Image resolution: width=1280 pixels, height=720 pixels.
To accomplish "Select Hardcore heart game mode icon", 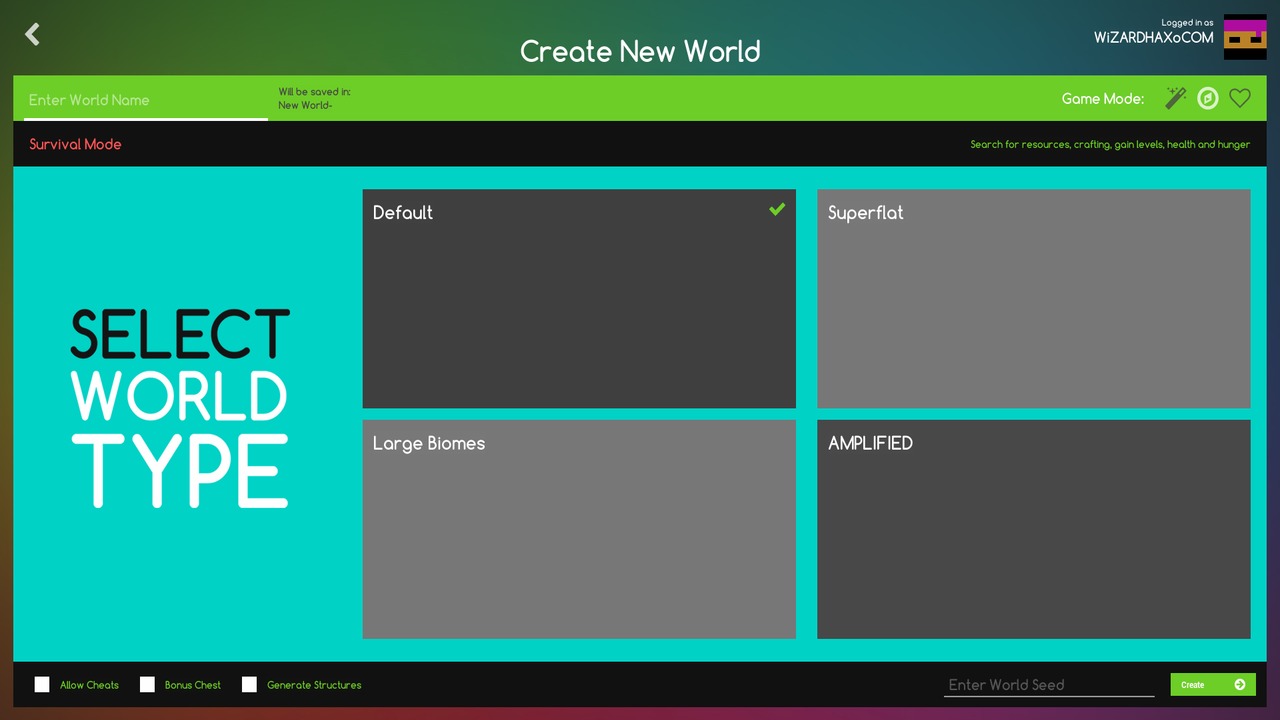I will pos(1240,98).
